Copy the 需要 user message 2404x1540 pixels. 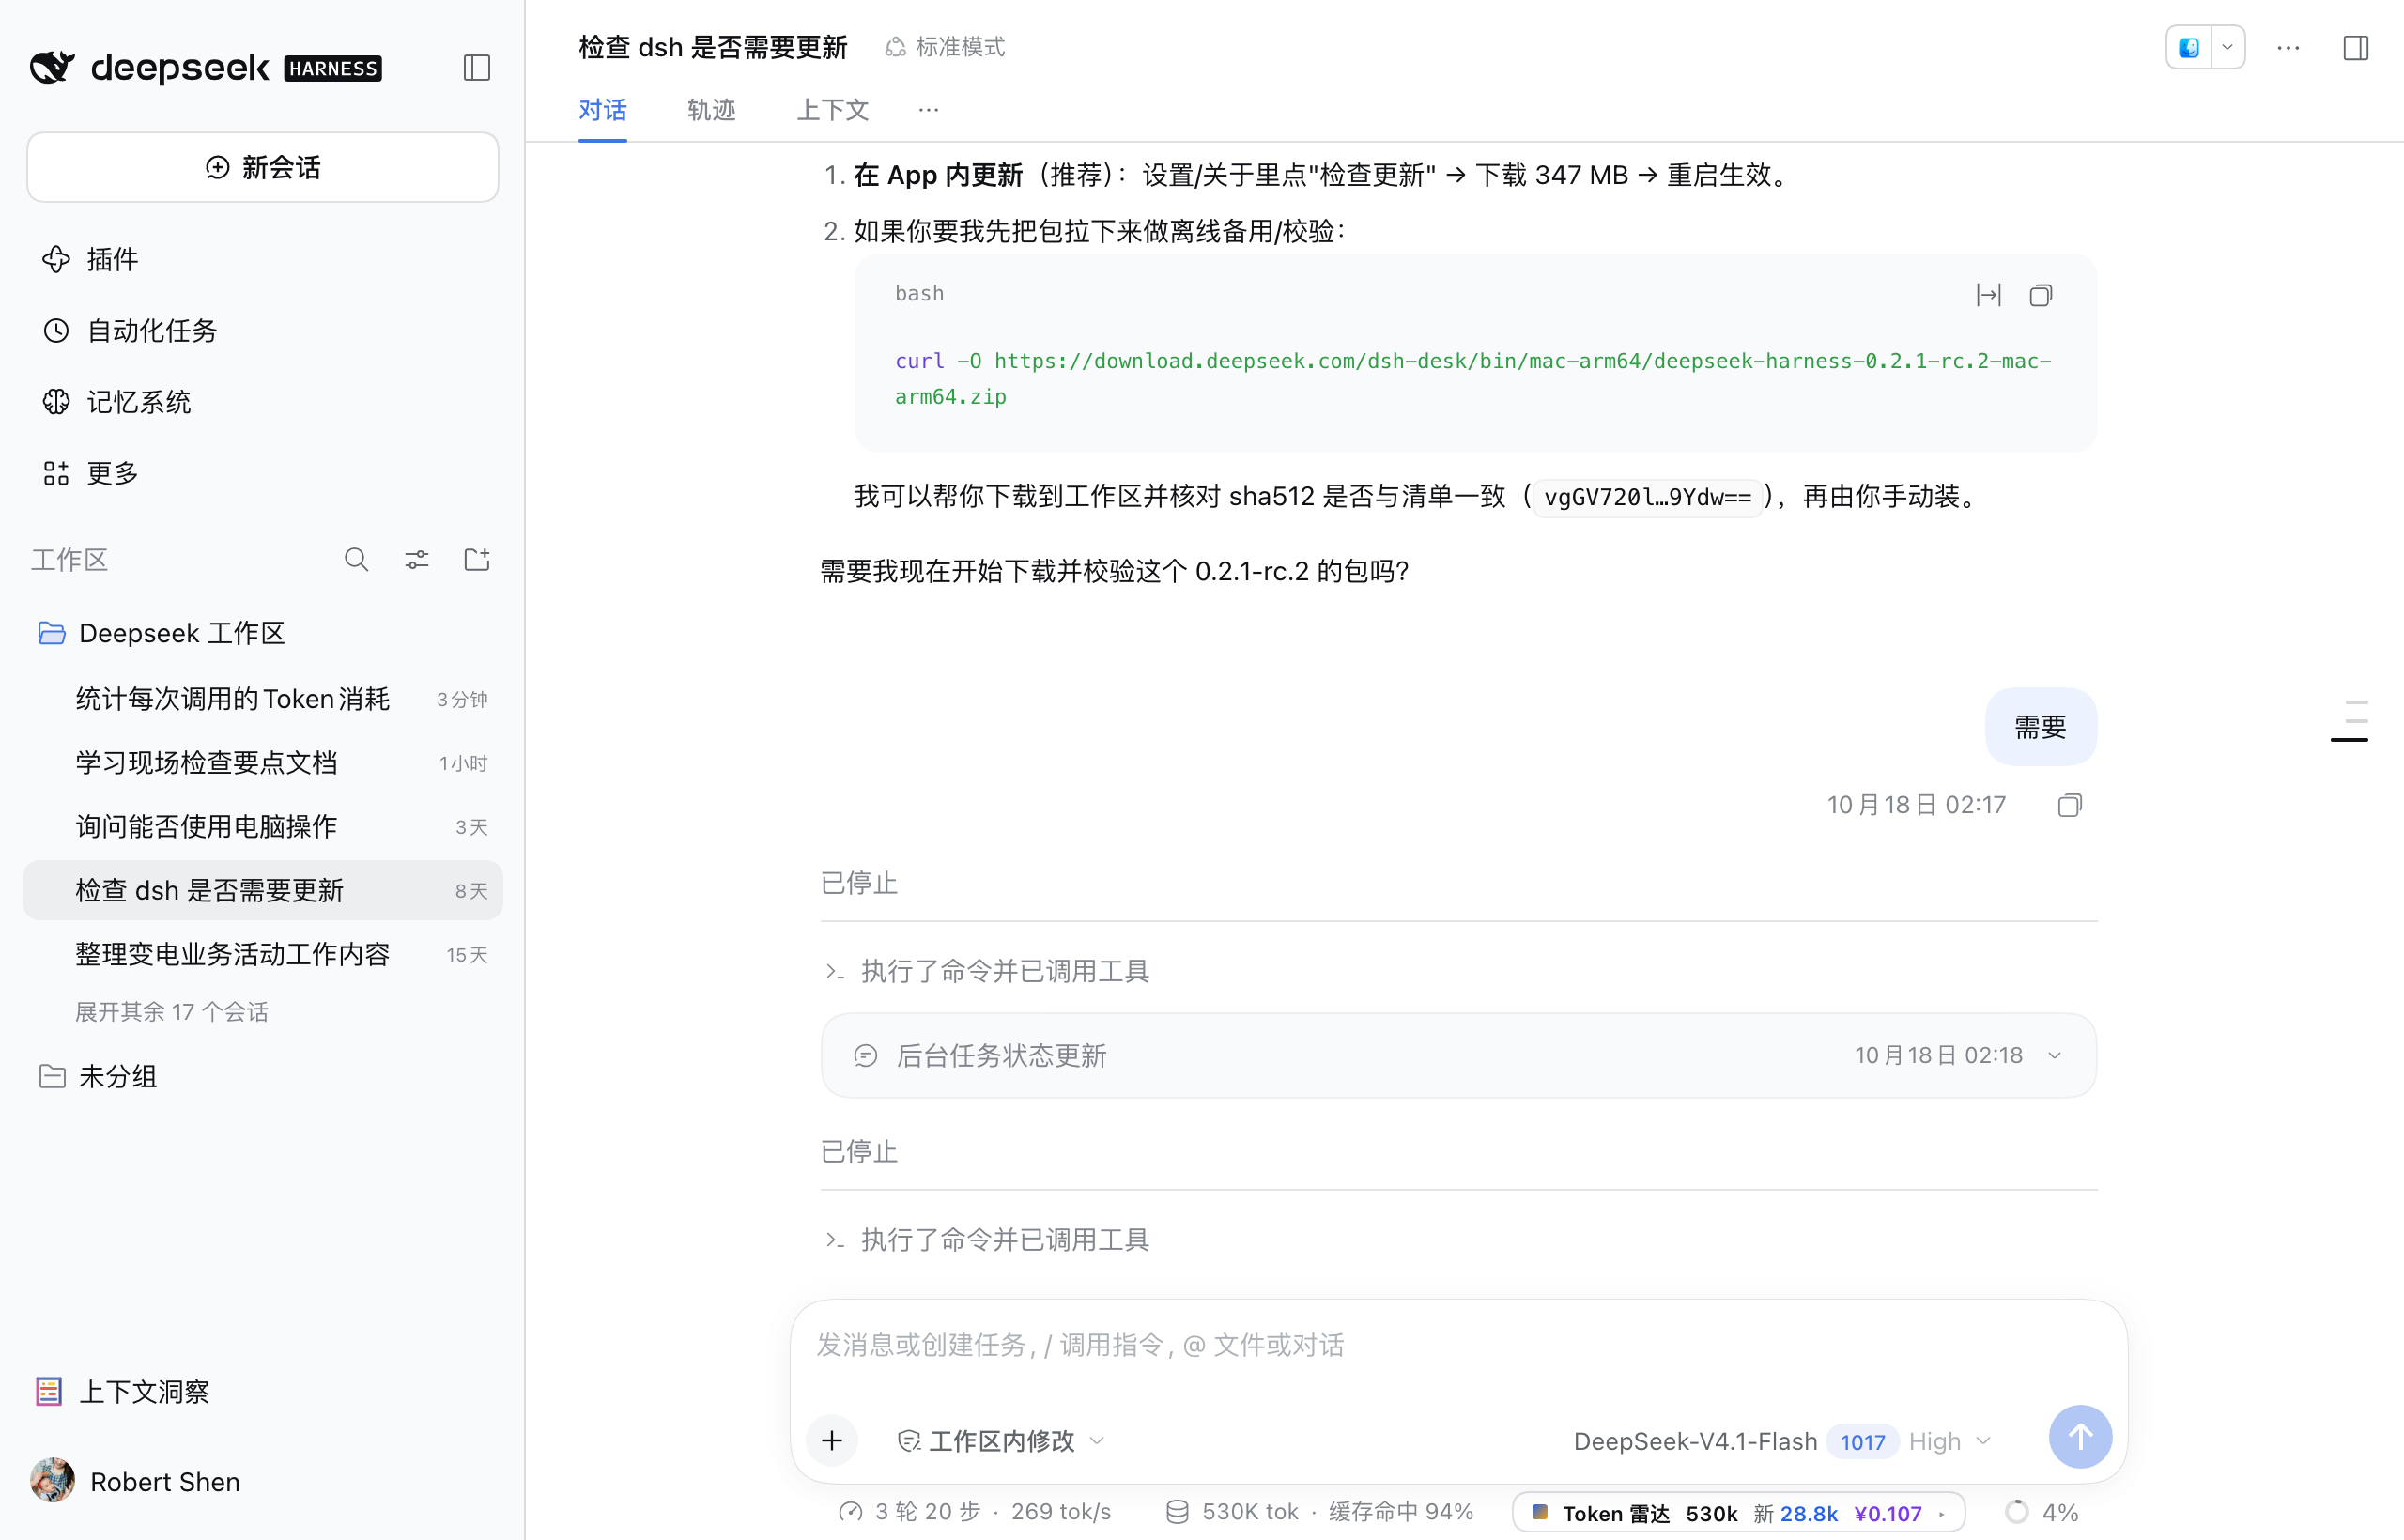pyautogui.click(x=2069, y=805)
